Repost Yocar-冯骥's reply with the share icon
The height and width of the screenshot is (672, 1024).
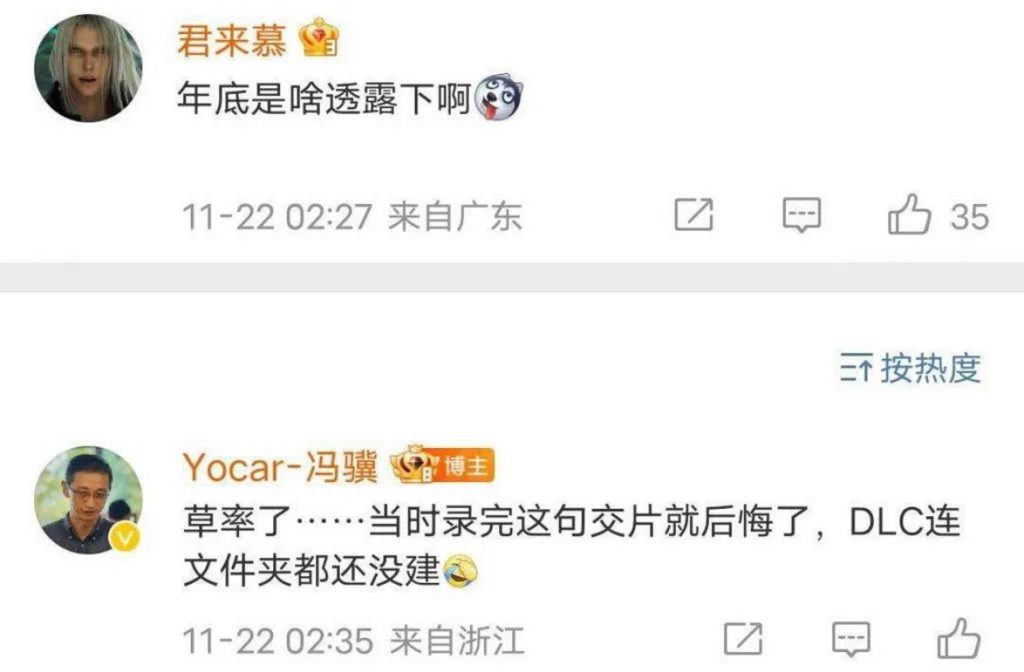pyautogui.click(x=743, y=638)
